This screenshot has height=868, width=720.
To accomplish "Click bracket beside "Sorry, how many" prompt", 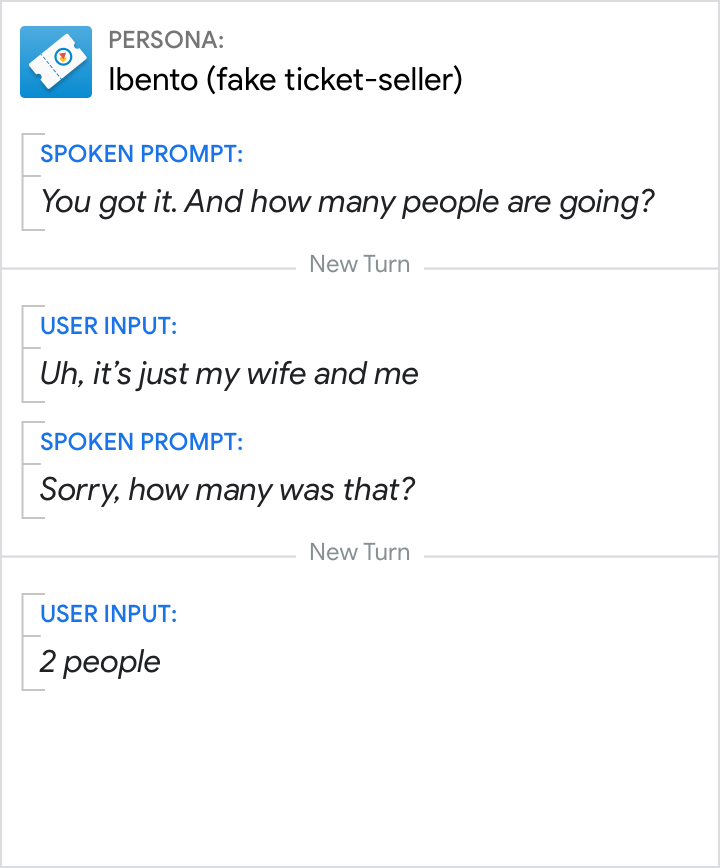I will point(26,470).
